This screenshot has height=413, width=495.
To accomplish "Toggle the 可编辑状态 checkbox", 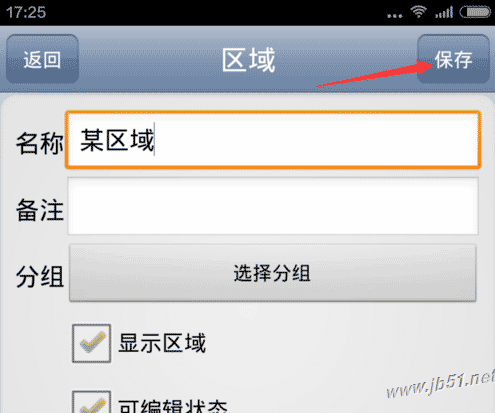I will pos(91,402).
